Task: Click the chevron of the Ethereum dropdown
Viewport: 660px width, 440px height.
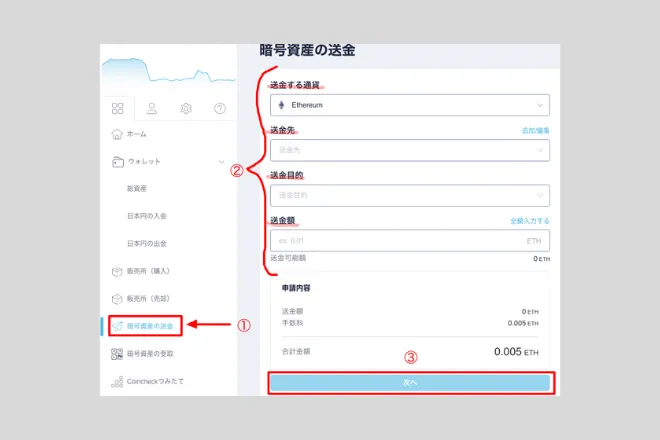Action: pyautogui.click(x=540, y=105)
